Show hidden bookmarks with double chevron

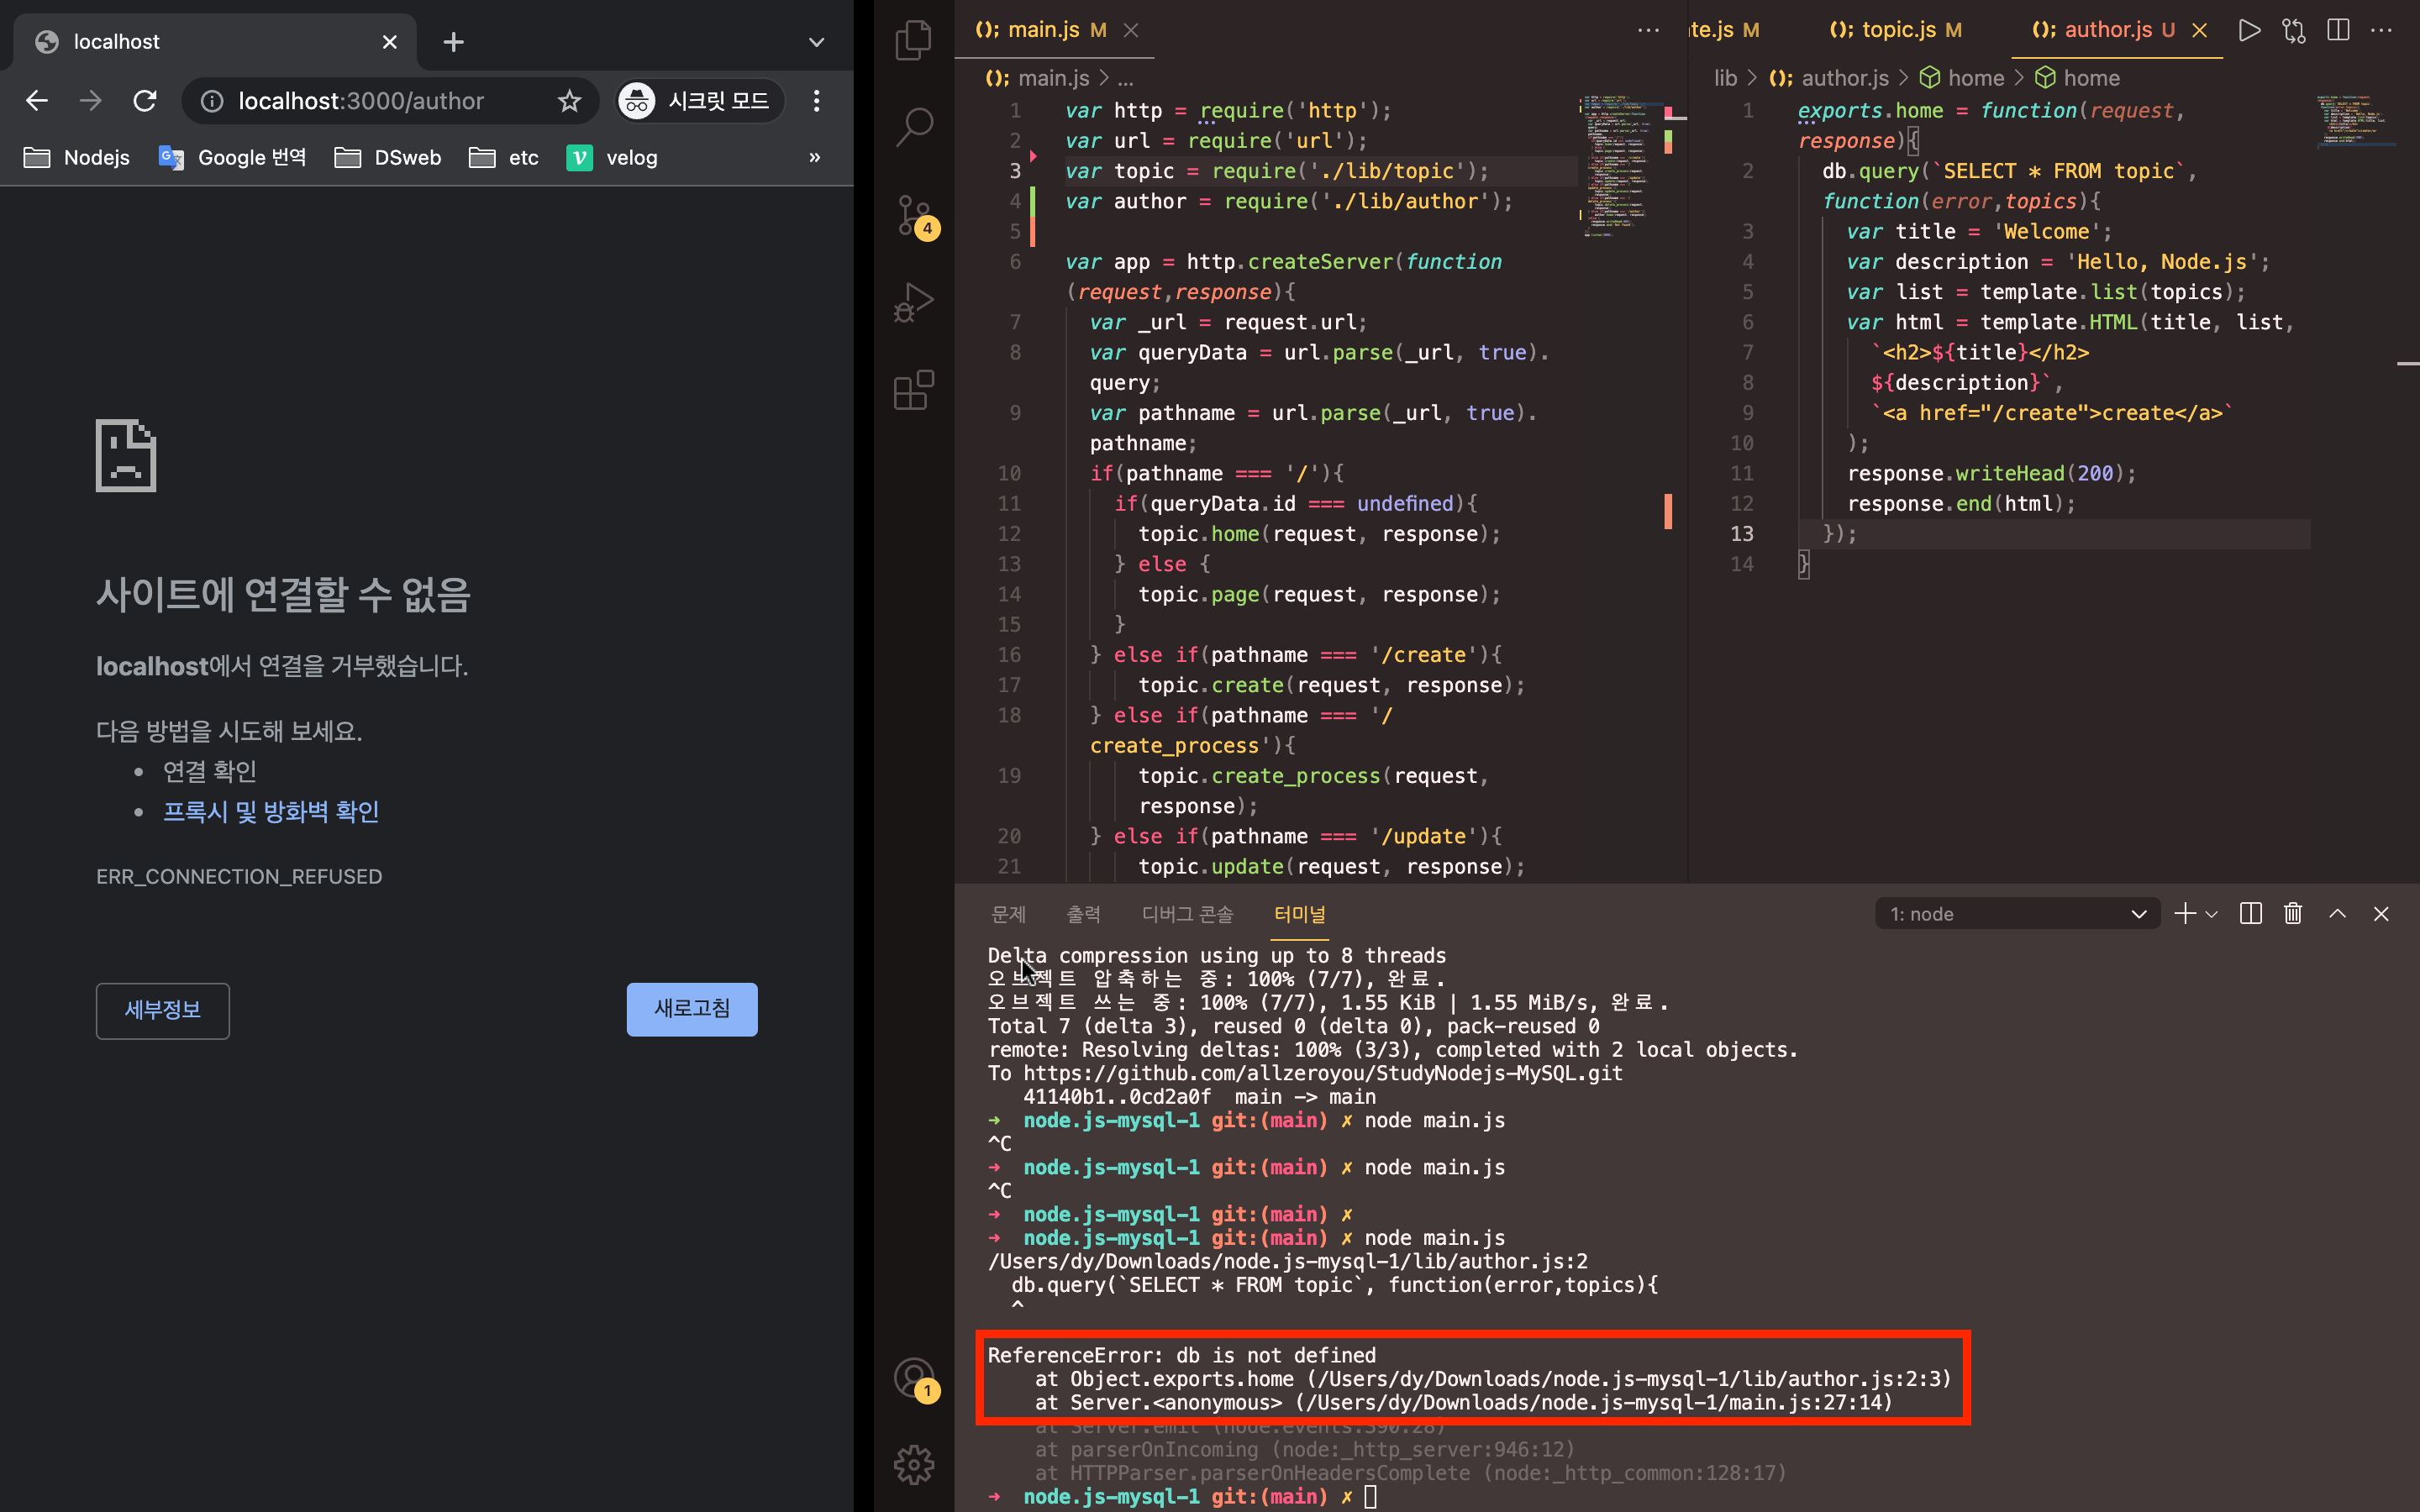(x=814, y=157)
